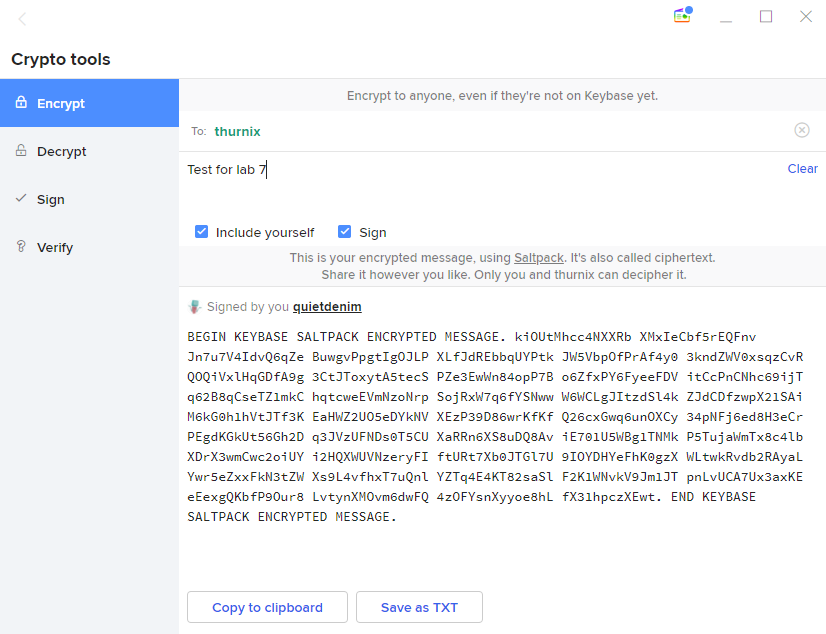
Task: Save the encrypted message as TXT
Action: [x=419, y=607]
